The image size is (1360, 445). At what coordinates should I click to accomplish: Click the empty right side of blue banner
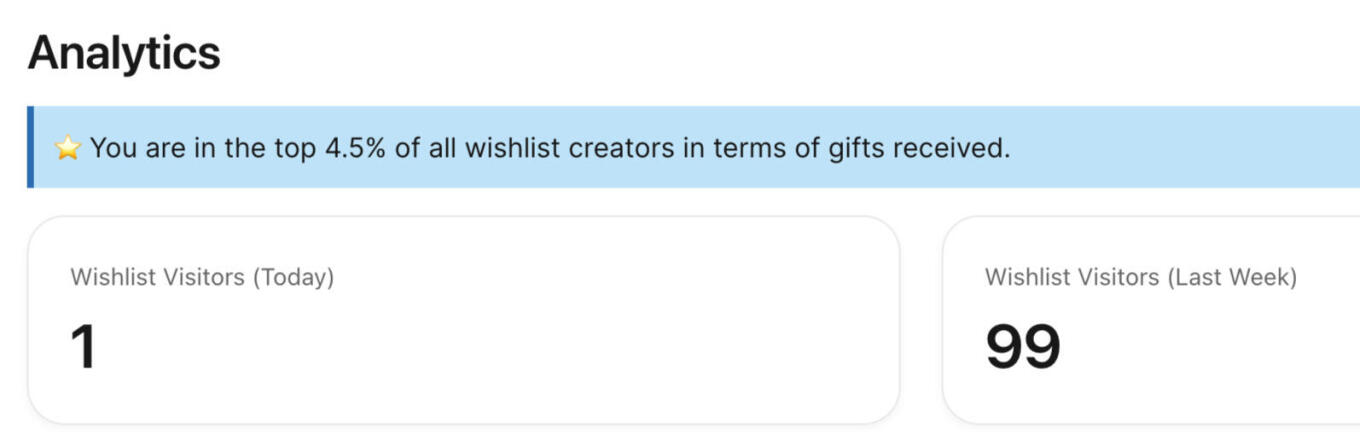click(x=1200, y=147)
